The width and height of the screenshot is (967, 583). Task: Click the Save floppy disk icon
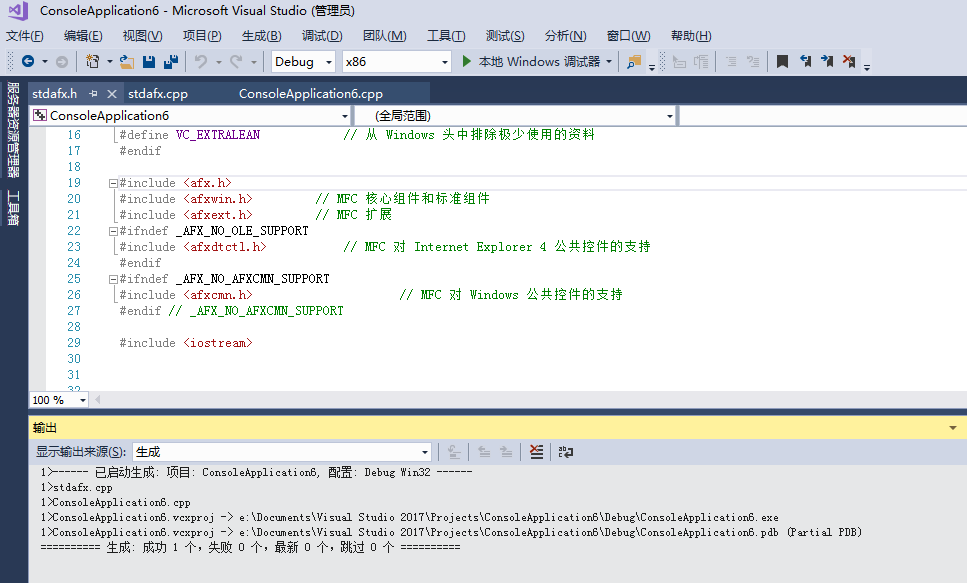click(x=149, y=61)
